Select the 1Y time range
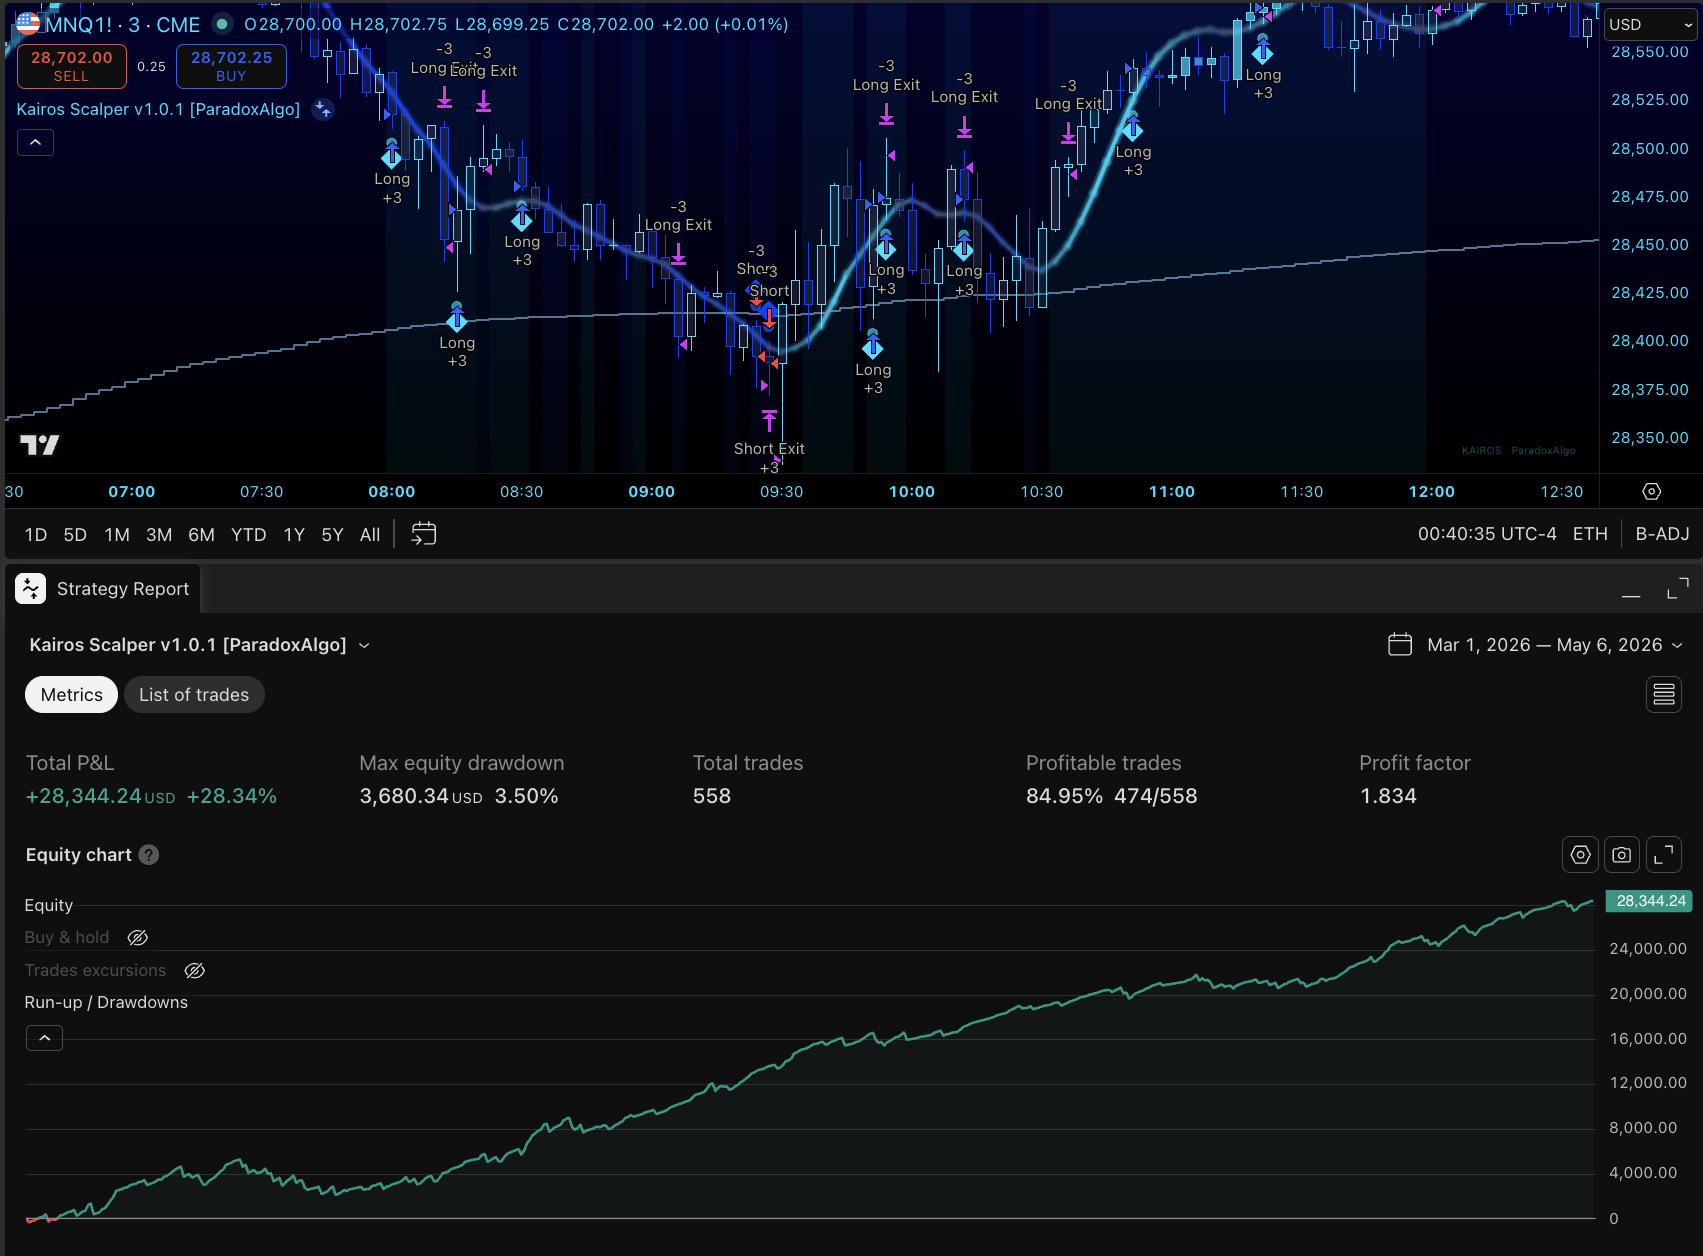The height and width of the screenshot is (1256, 1703). pyautogui.click(x=294, y=534)
